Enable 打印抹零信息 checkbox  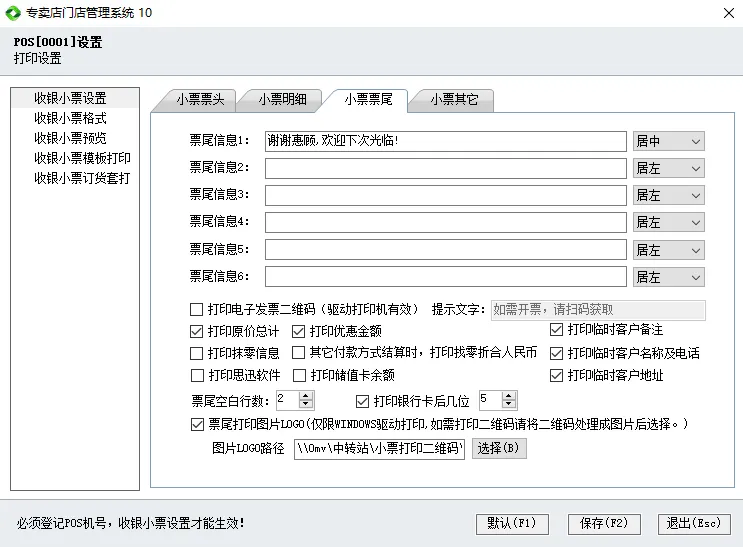(196, 353)
